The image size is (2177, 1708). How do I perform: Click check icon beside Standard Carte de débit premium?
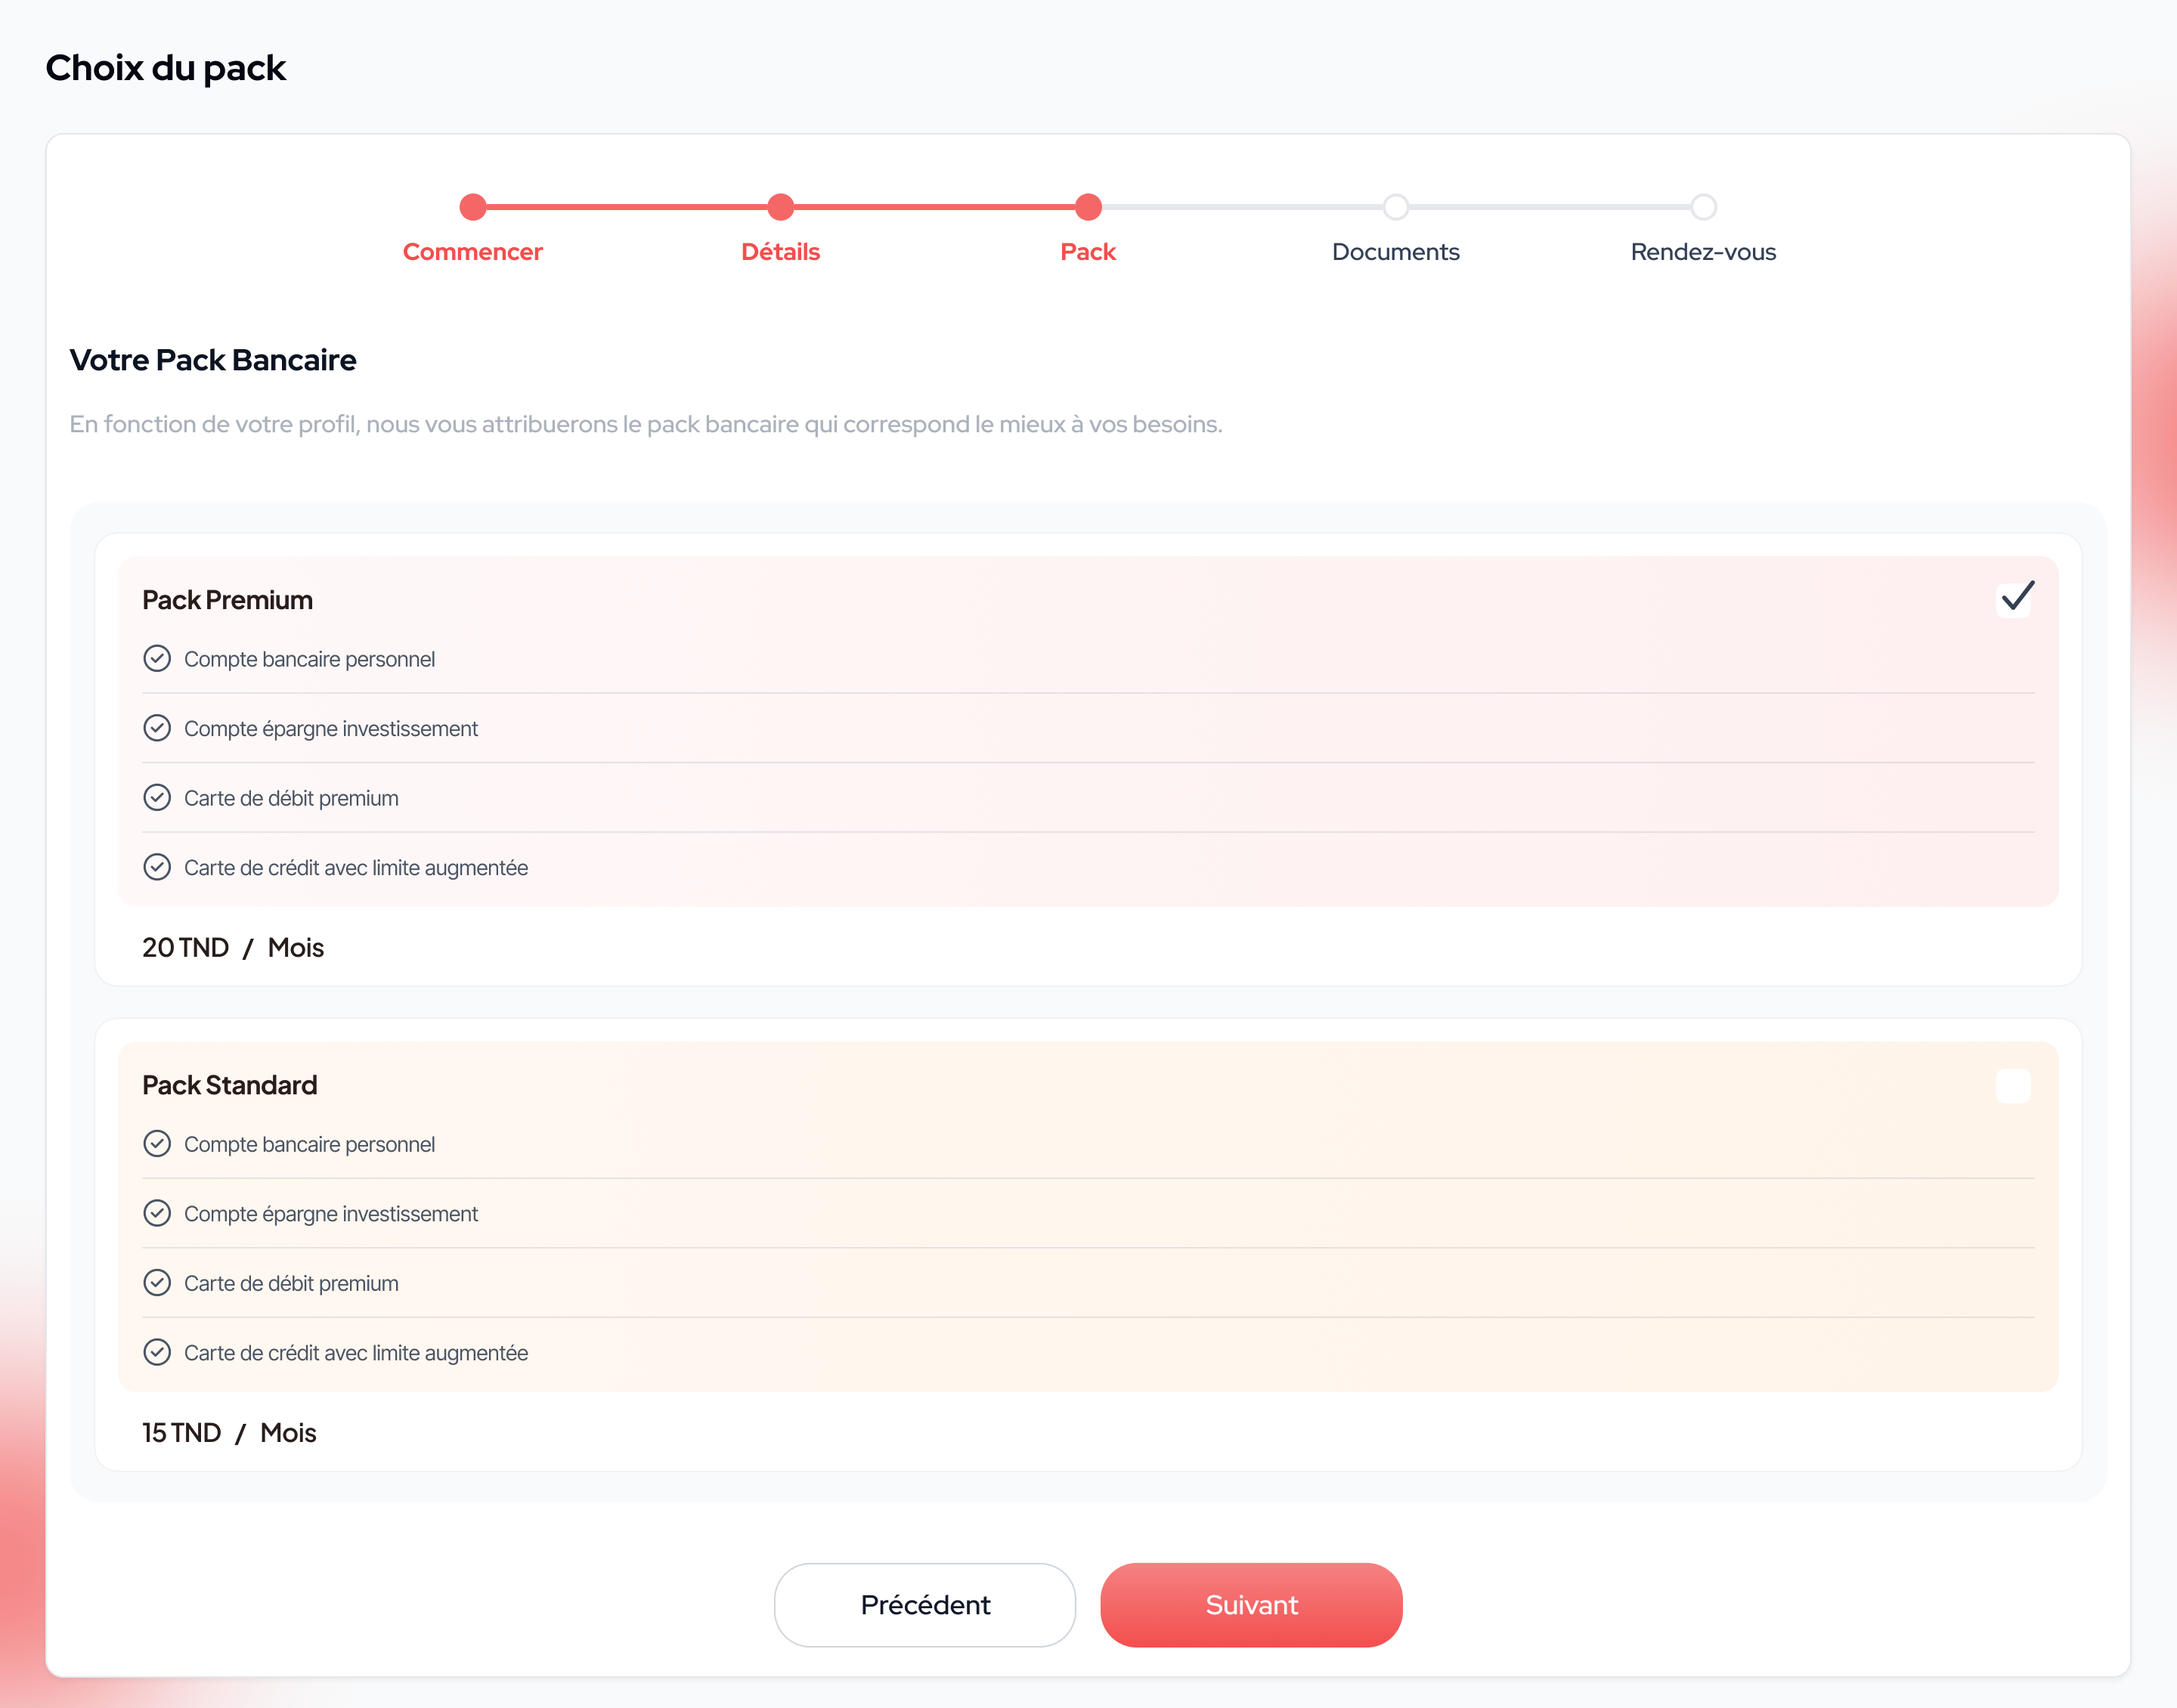pos(157,1282)
